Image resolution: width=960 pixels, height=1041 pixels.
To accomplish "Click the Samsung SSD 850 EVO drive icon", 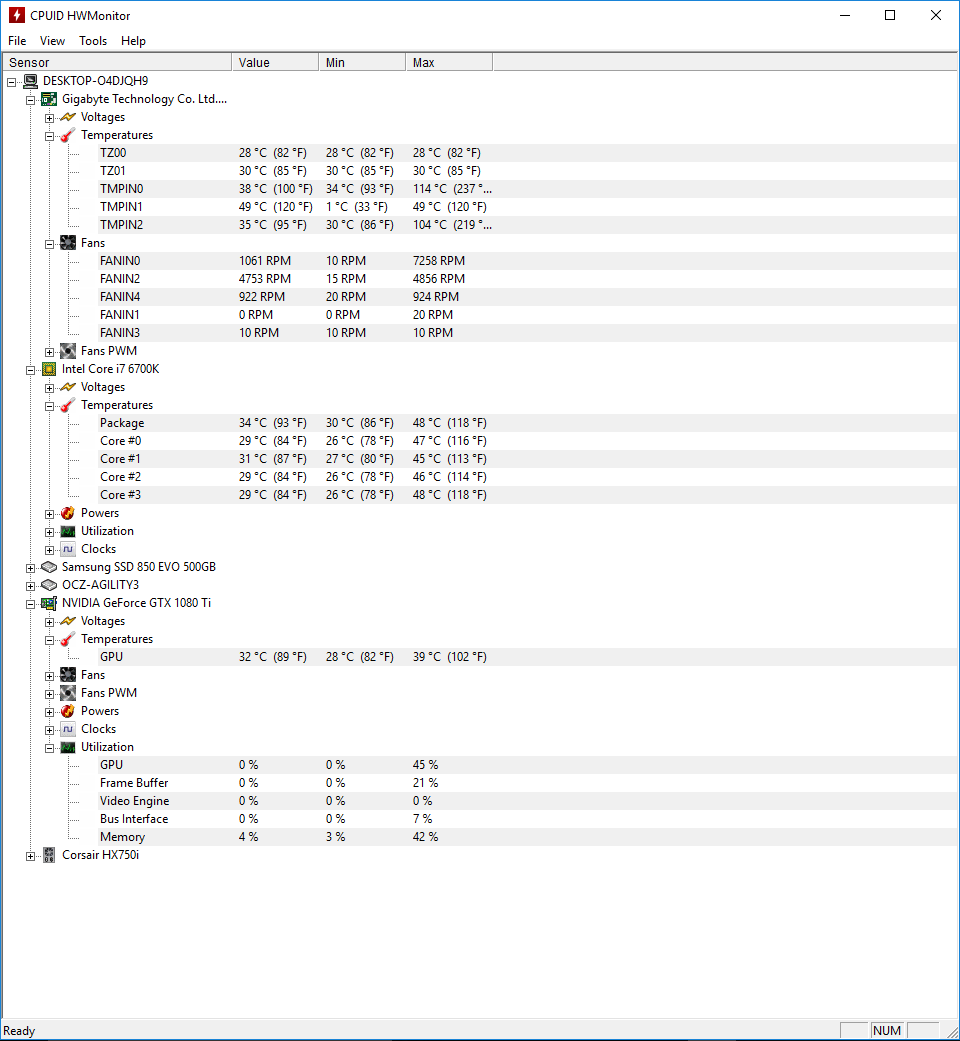I will (x=49, y=567).
